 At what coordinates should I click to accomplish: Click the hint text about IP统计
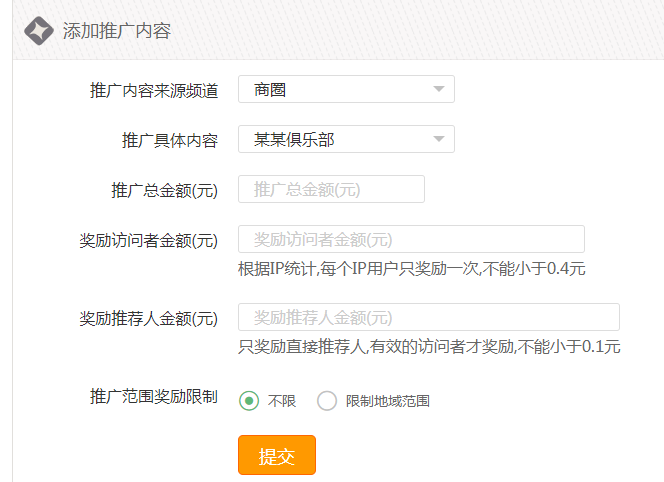[411, 268]
